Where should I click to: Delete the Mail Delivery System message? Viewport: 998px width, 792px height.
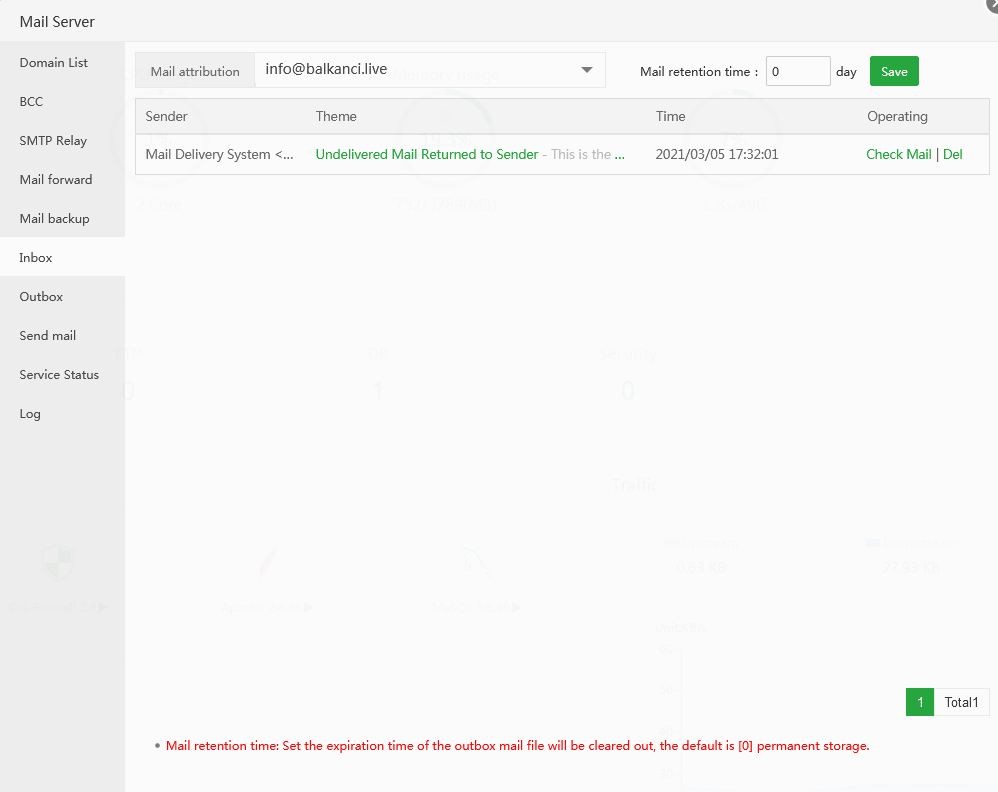[x=952, y=154]
